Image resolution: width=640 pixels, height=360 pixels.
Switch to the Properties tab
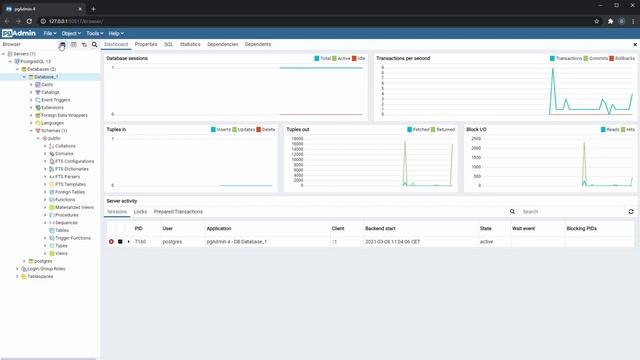coord(146,44)
